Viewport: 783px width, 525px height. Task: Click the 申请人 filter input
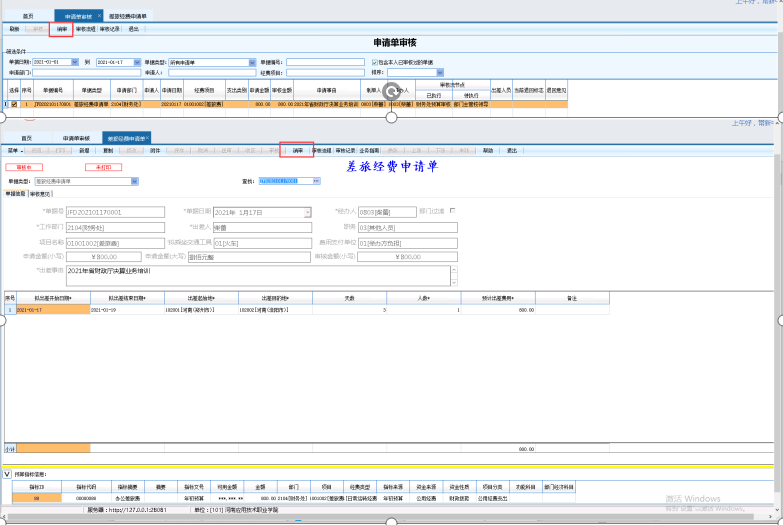point(212,72)
